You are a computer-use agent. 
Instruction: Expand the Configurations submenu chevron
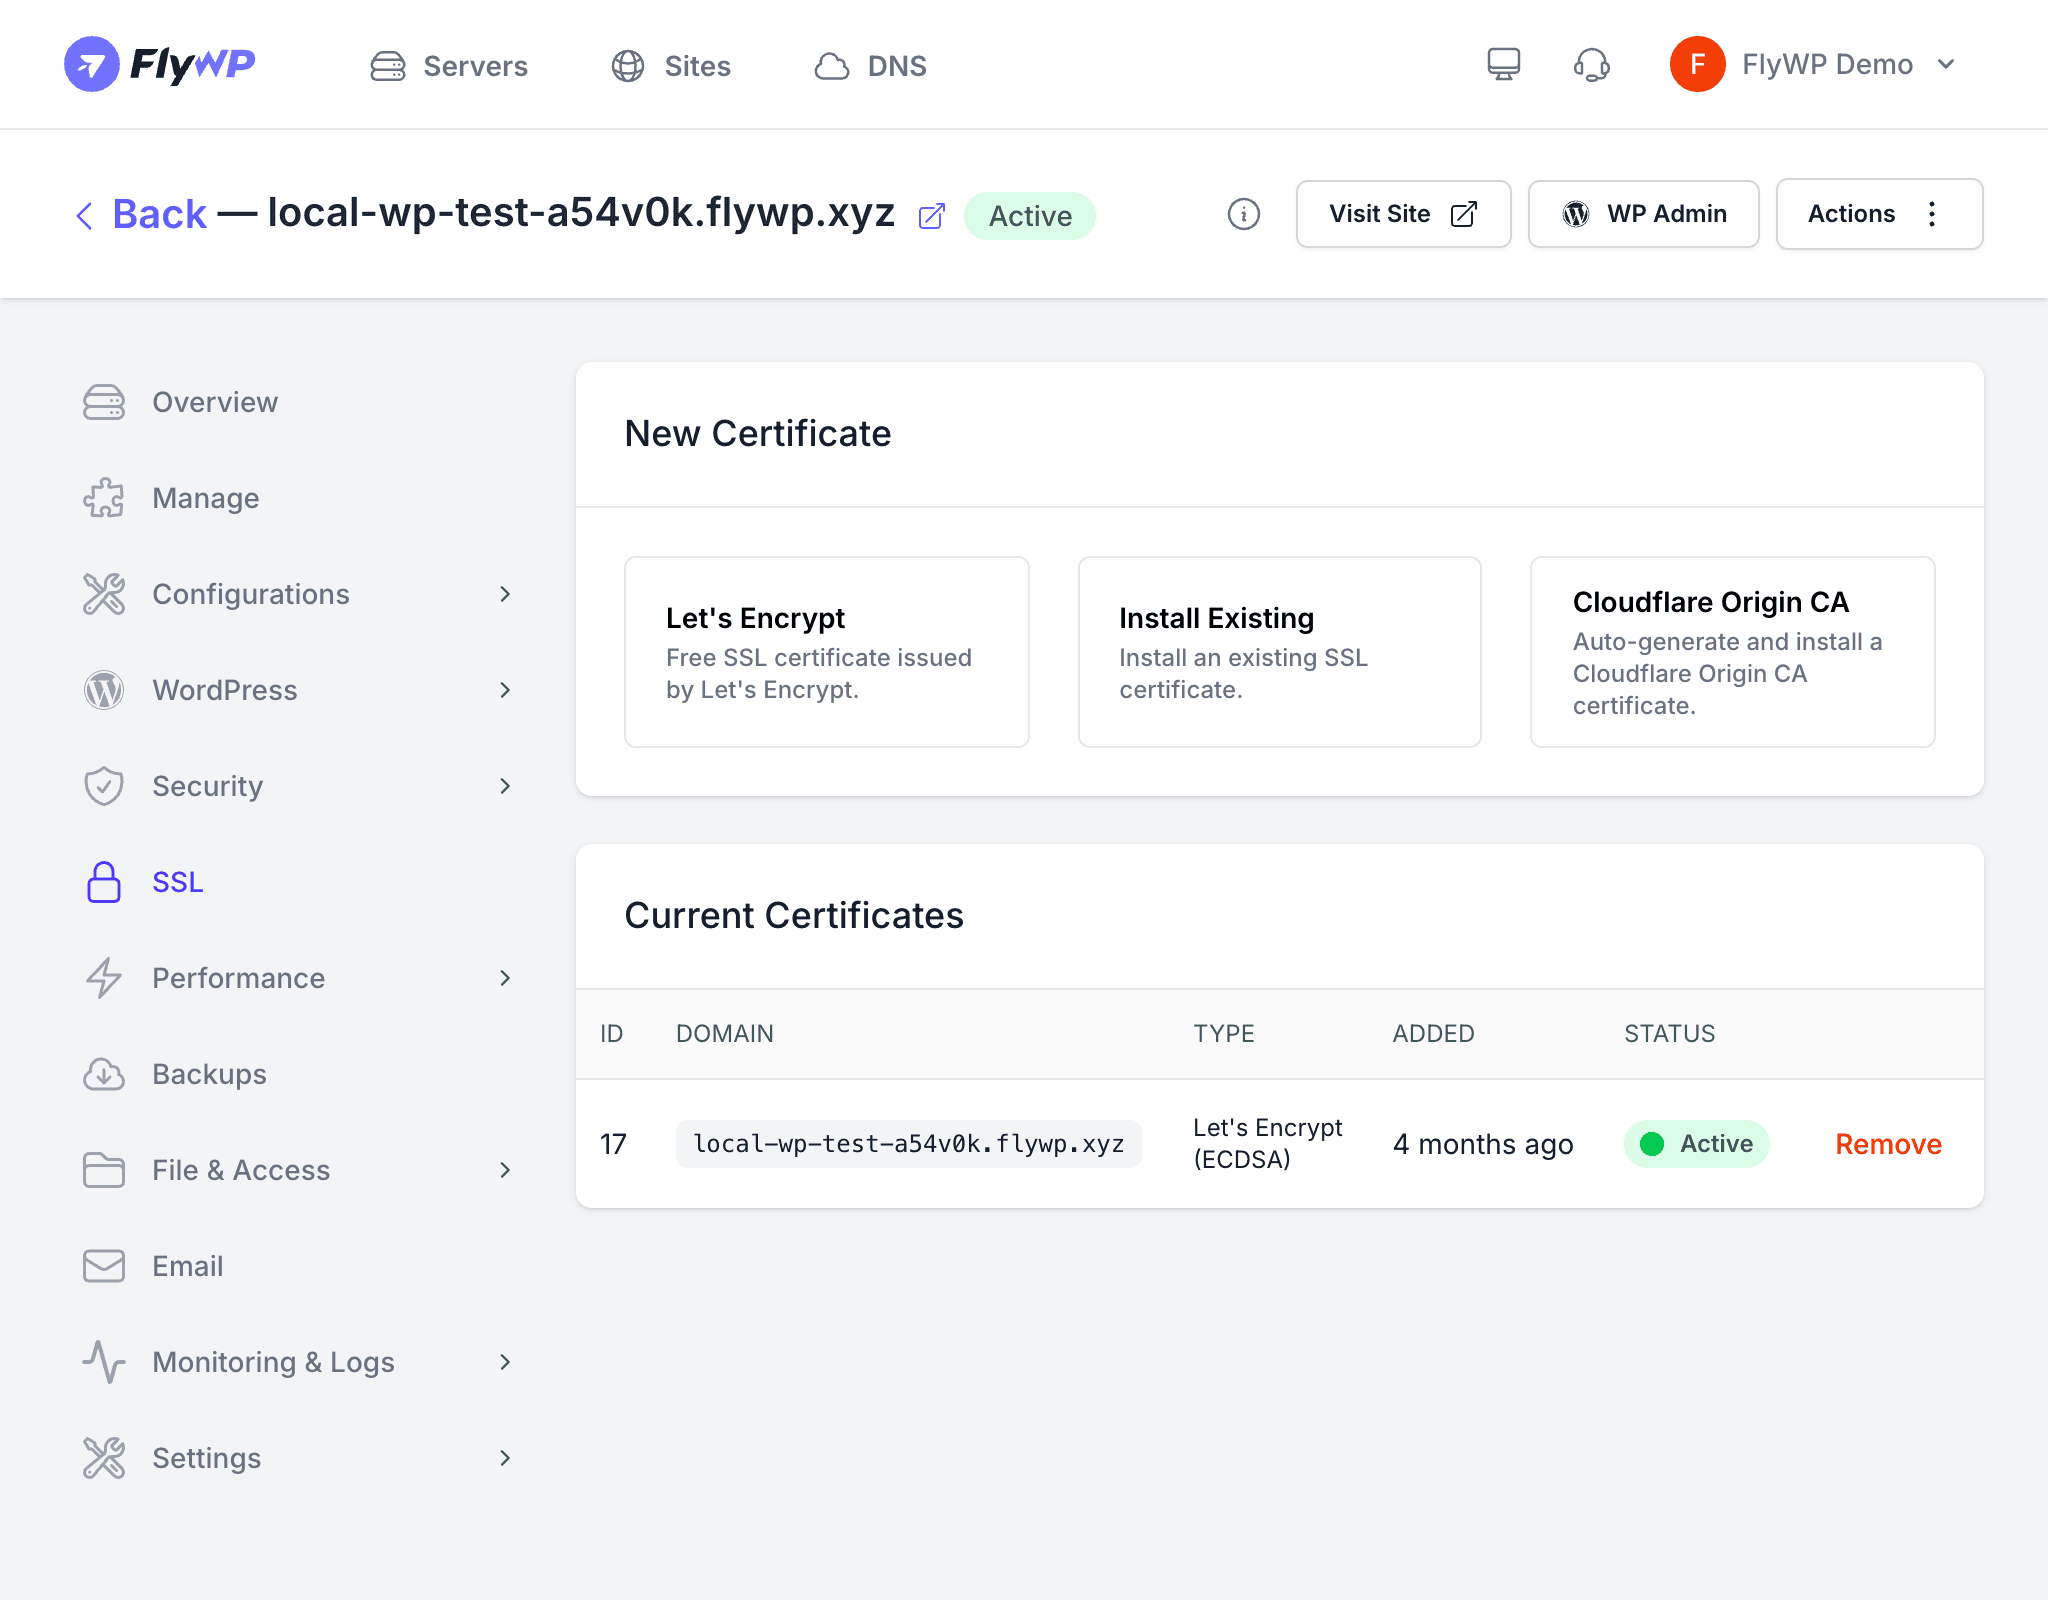505,594
